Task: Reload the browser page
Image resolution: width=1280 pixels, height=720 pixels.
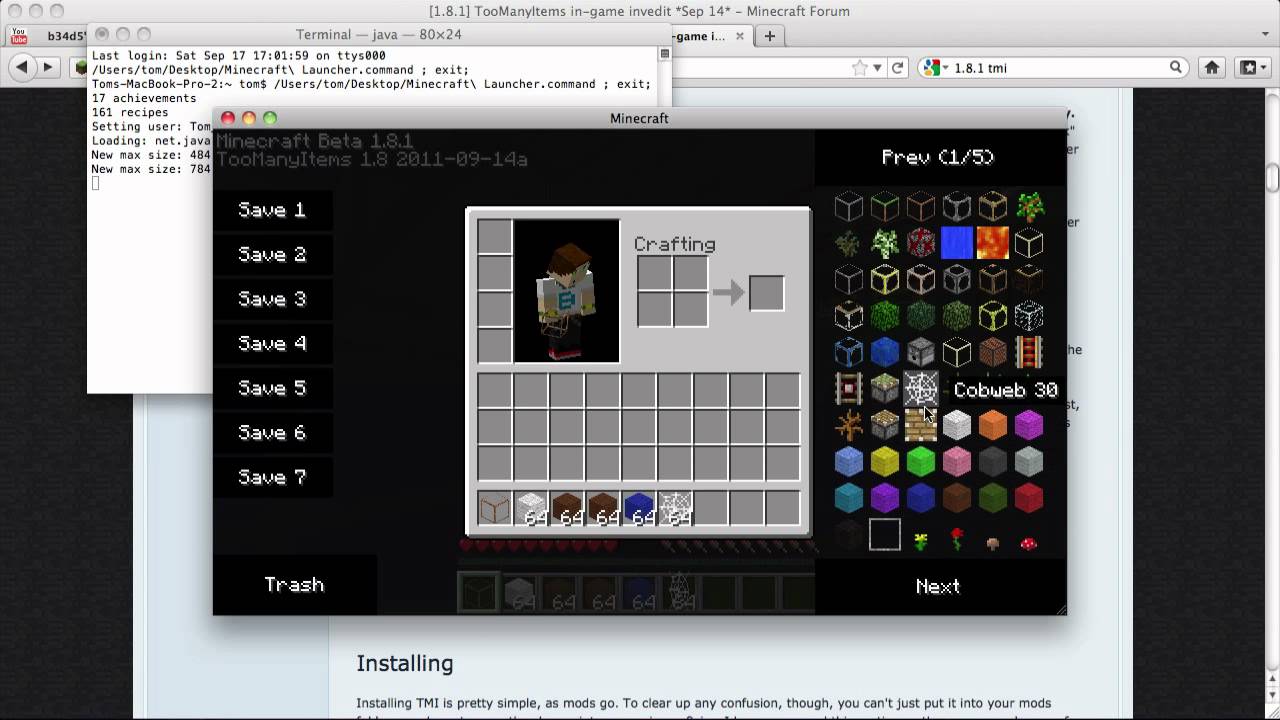Action: pos(898,68)
